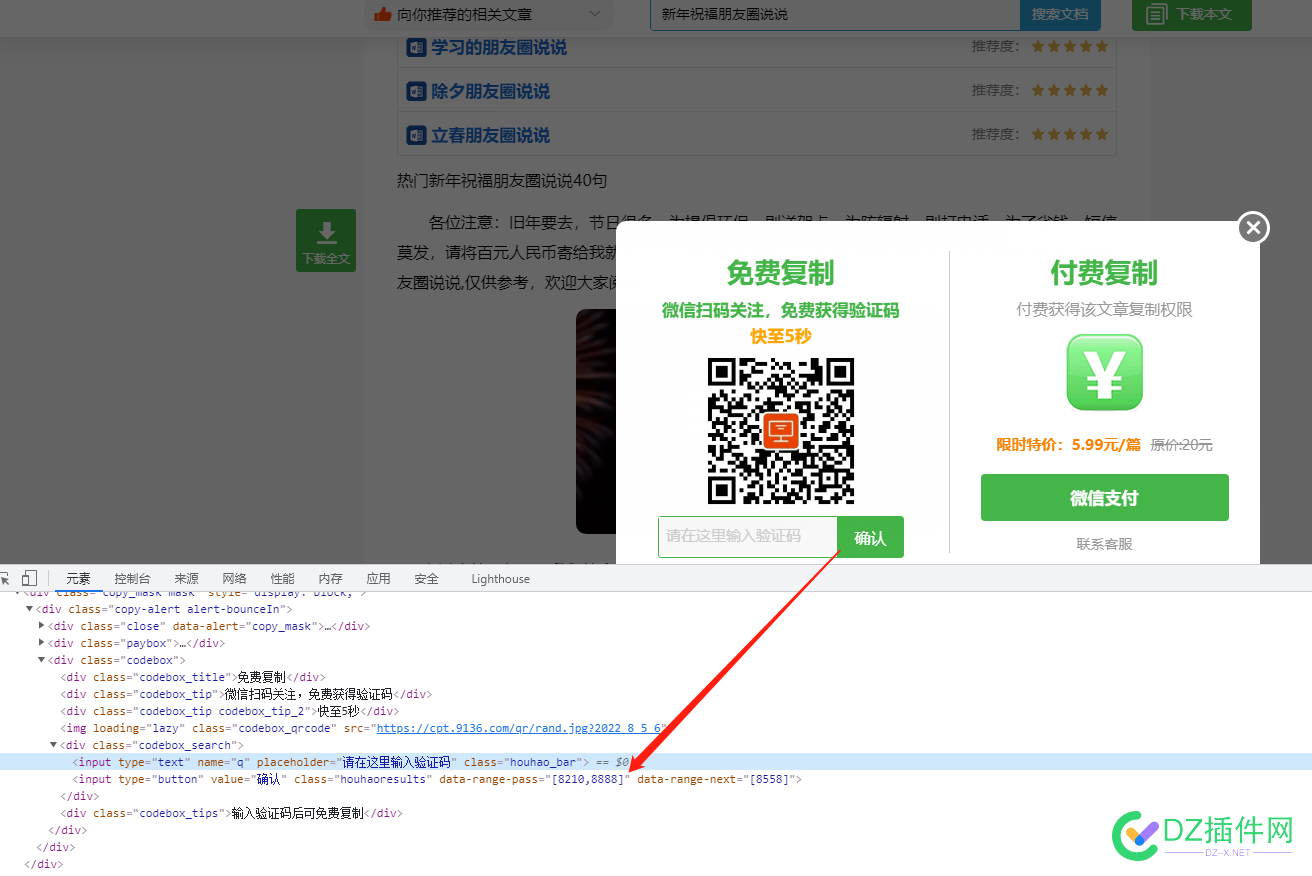
Task: Click the Word icon beside 除夕朋友圈说说
Action: coord(416,91)
